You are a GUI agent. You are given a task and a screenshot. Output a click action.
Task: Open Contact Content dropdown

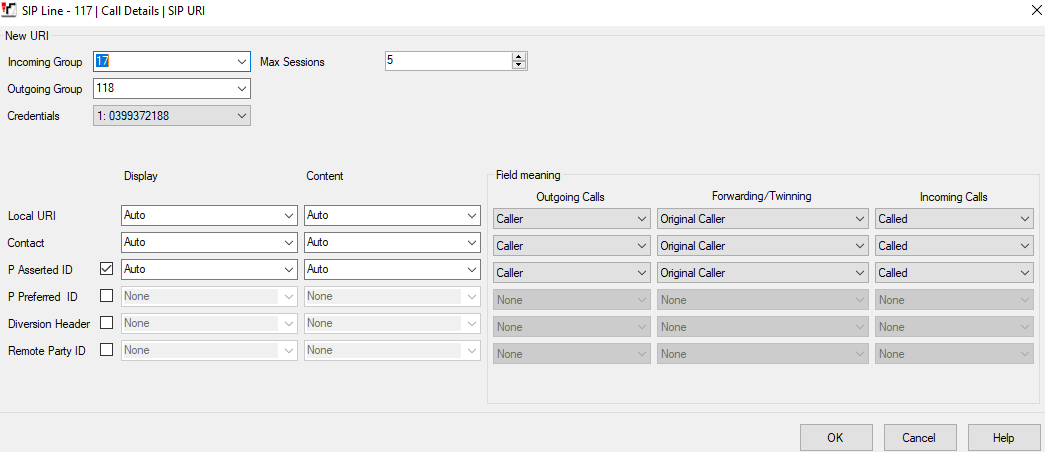pyautogui.click(x=472, y=242)
